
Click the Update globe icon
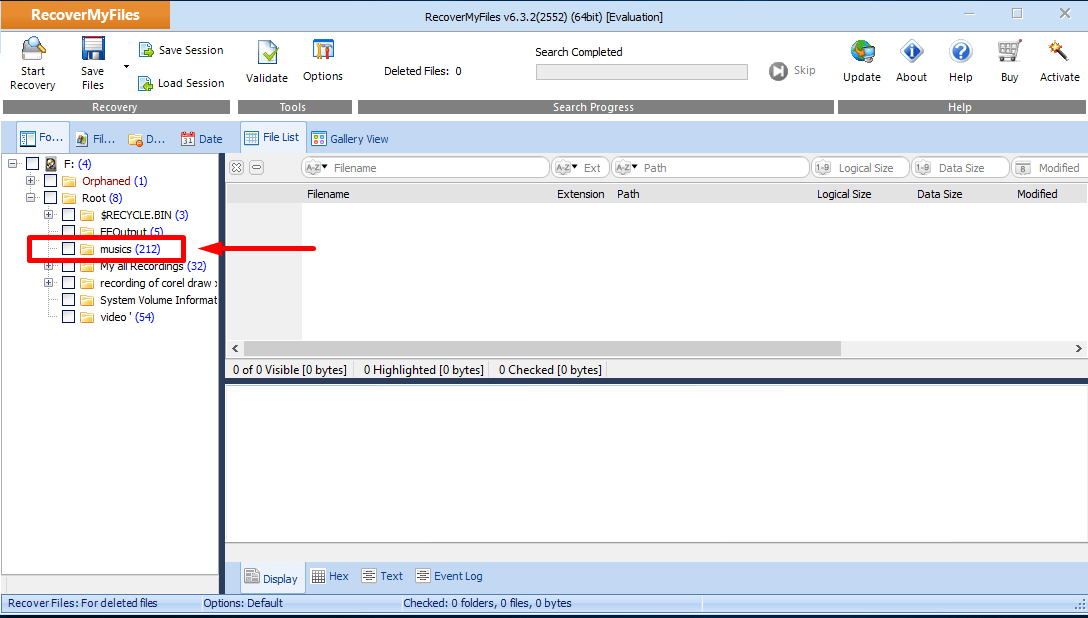(x=862, y=52)
